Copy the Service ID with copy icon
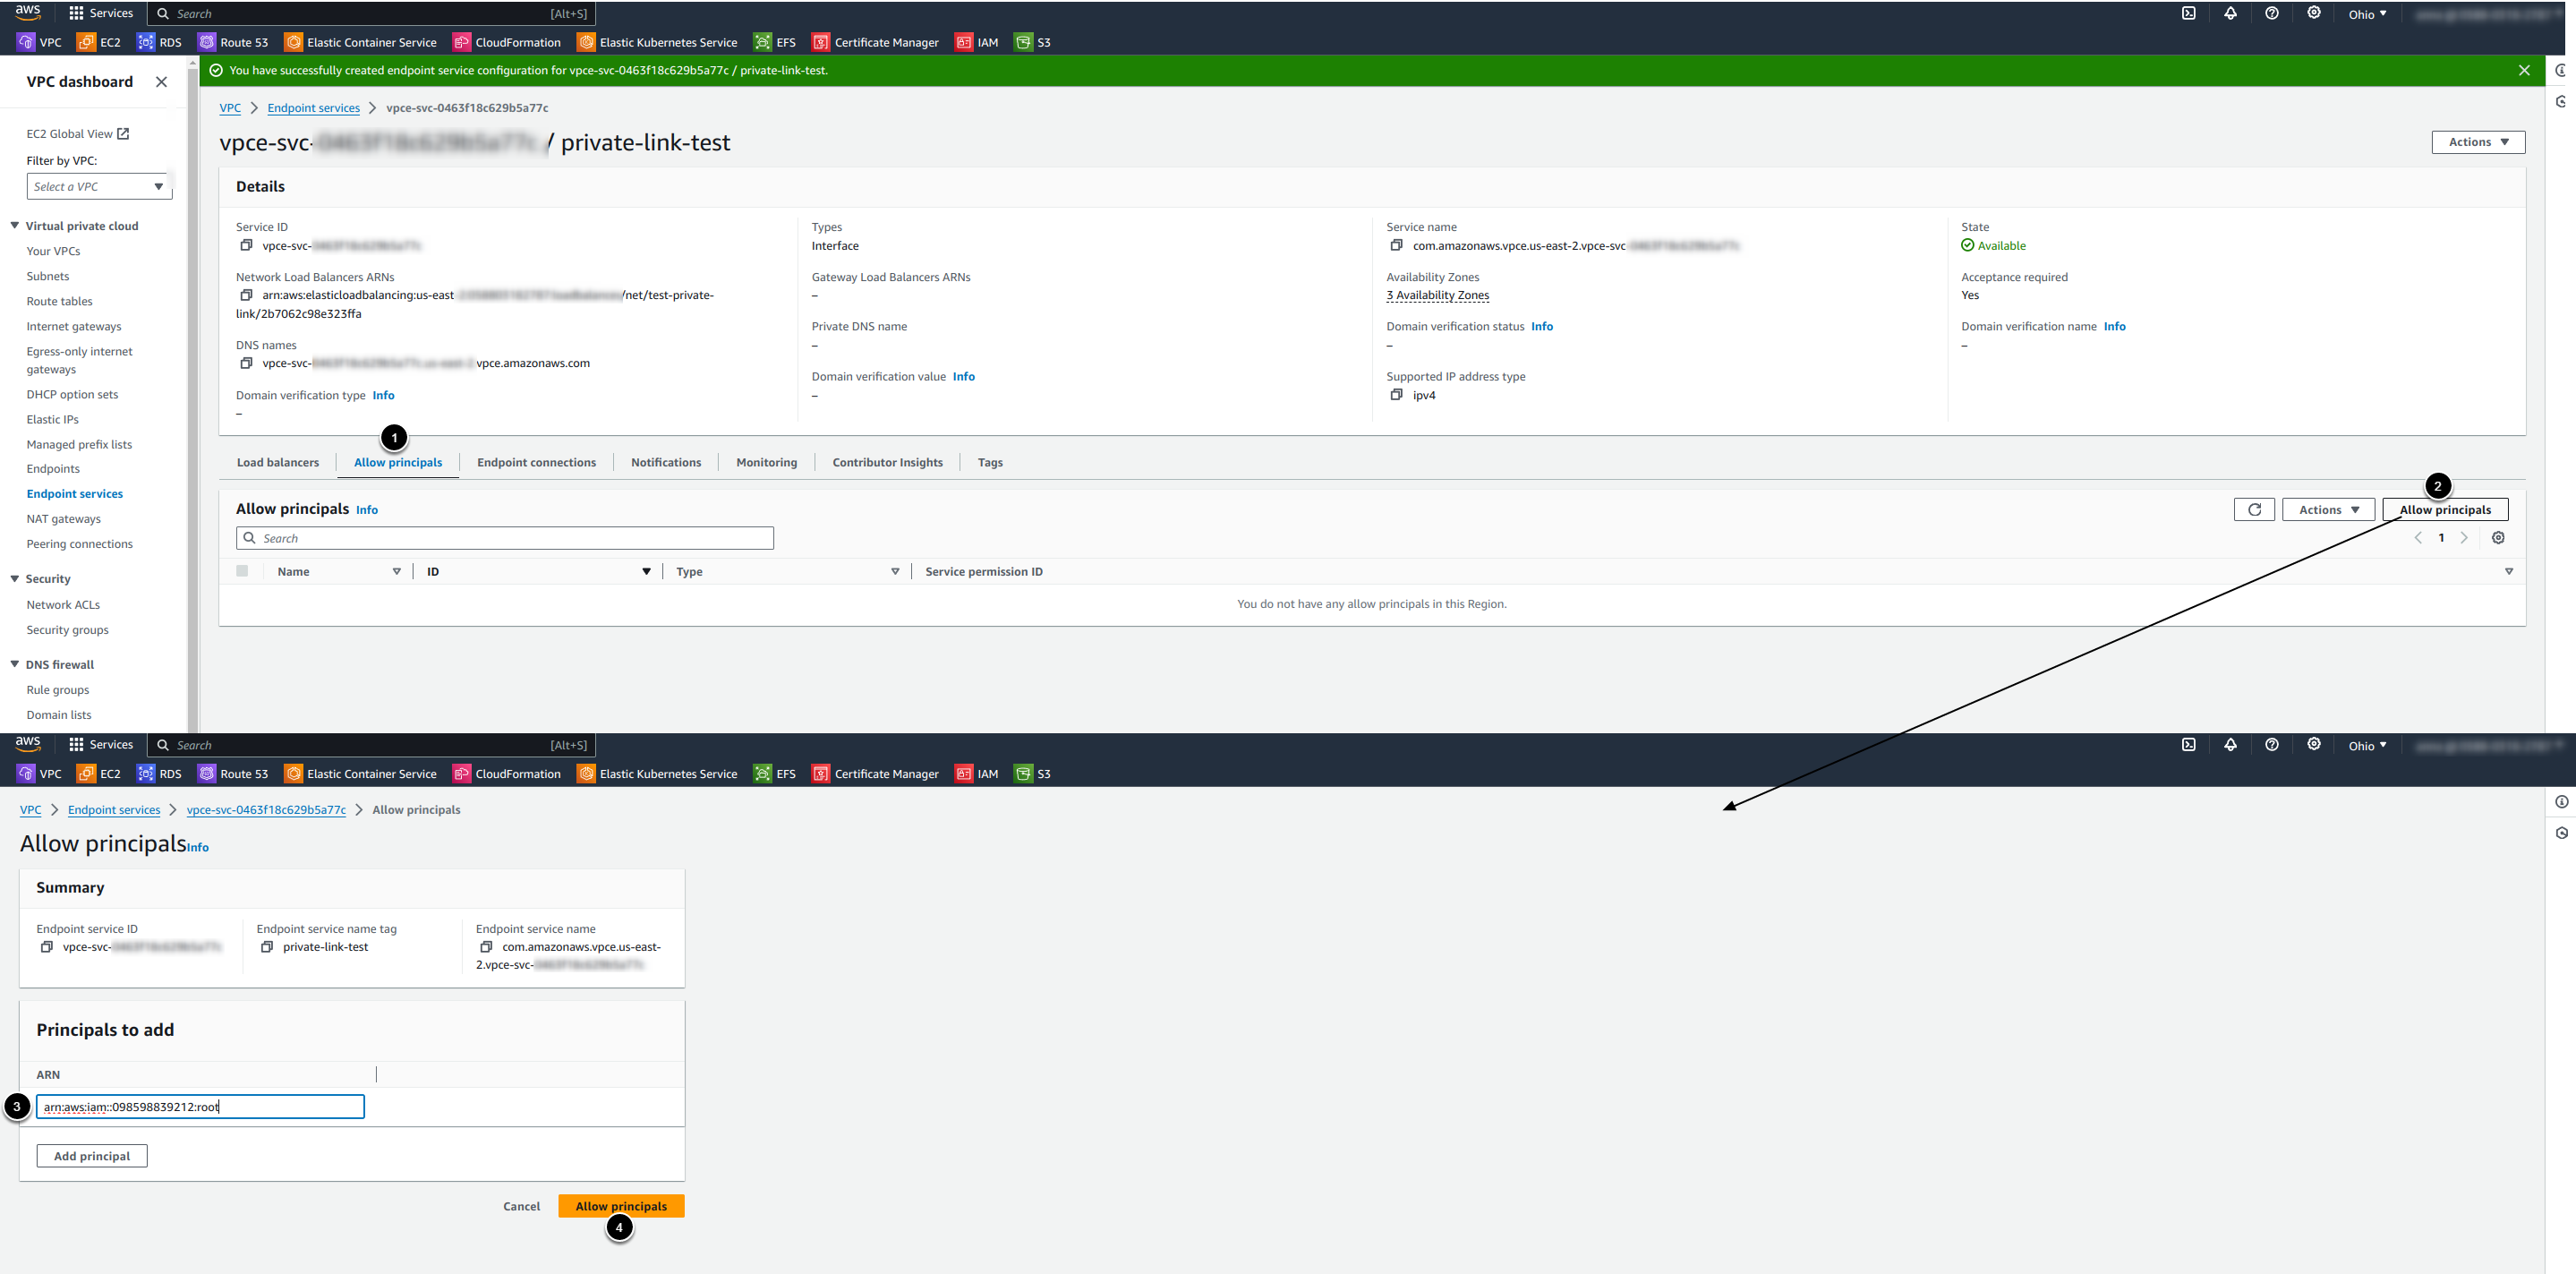Screen dimensions: 2576x1274 pos(246,246)
